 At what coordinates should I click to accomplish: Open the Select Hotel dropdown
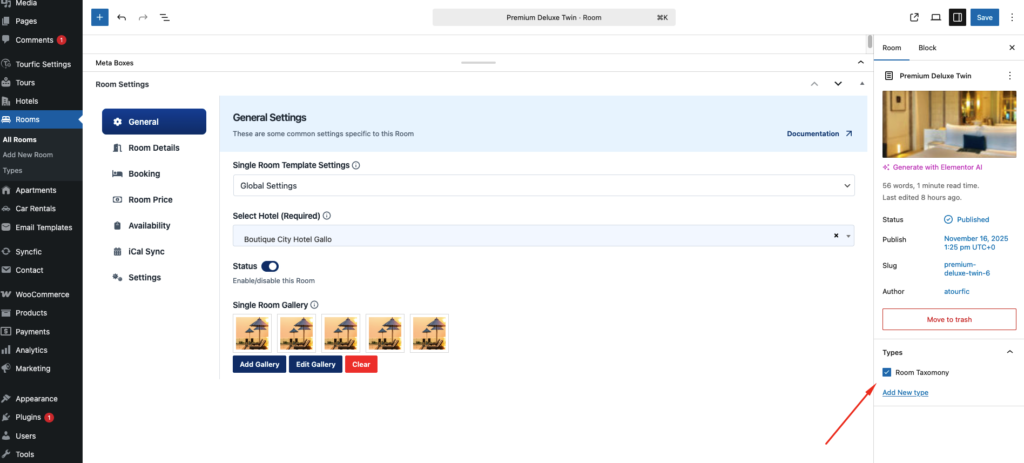(543, 236)
